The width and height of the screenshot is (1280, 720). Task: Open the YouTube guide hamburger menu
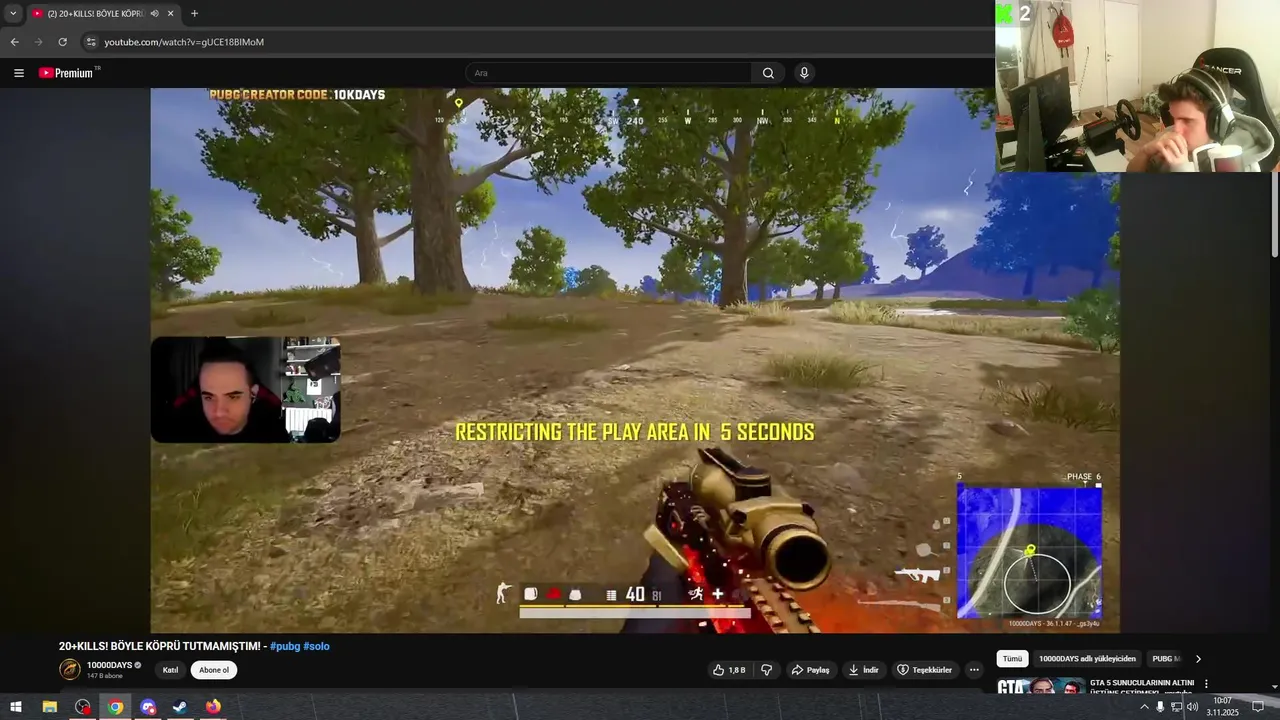click(19, 73)
